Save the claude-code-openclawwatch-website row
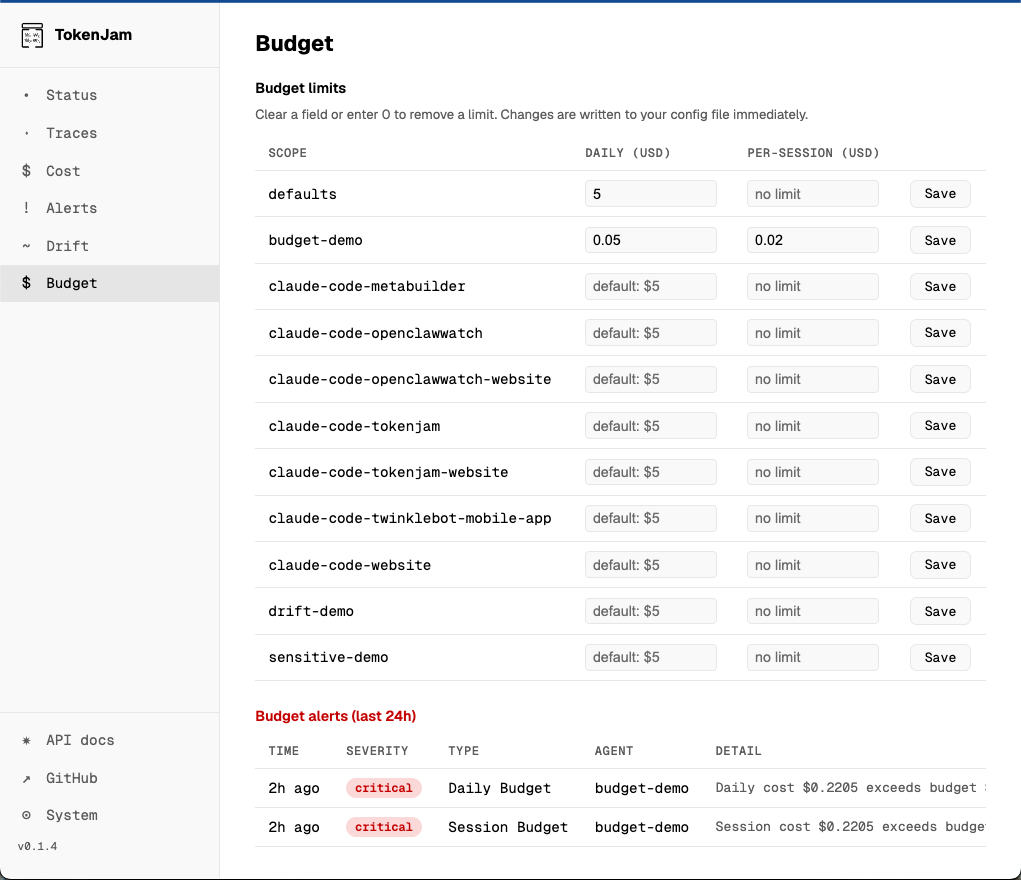This screenshot has height=880, width=1021. pos(940,379)
